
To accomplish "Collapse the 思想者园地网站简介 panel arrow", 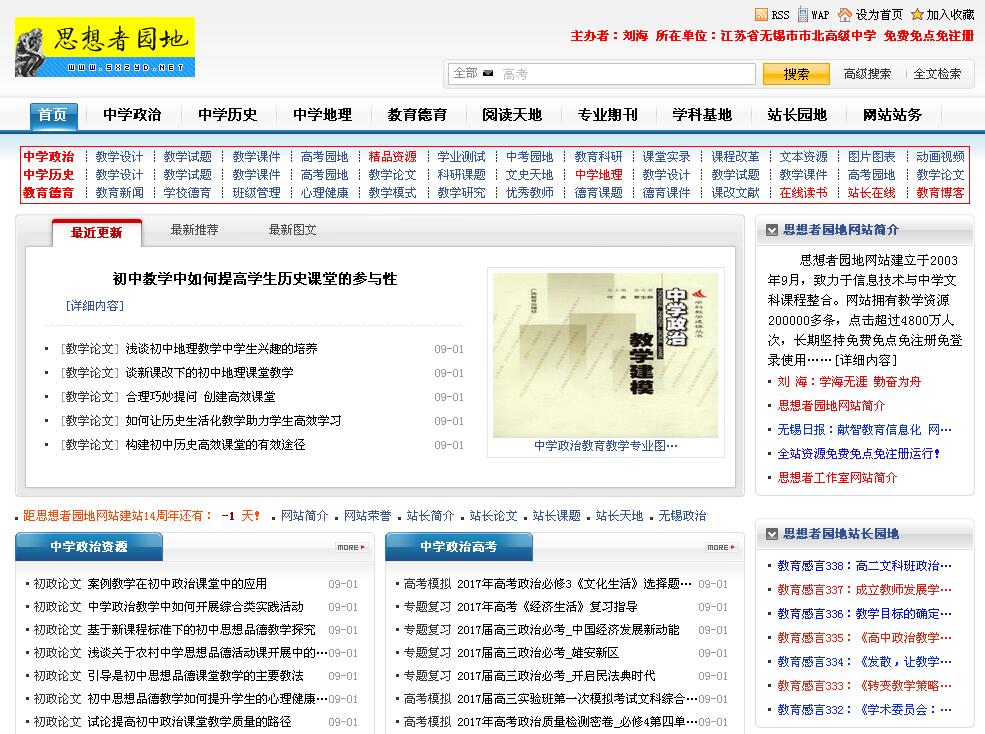I will 771,230.
